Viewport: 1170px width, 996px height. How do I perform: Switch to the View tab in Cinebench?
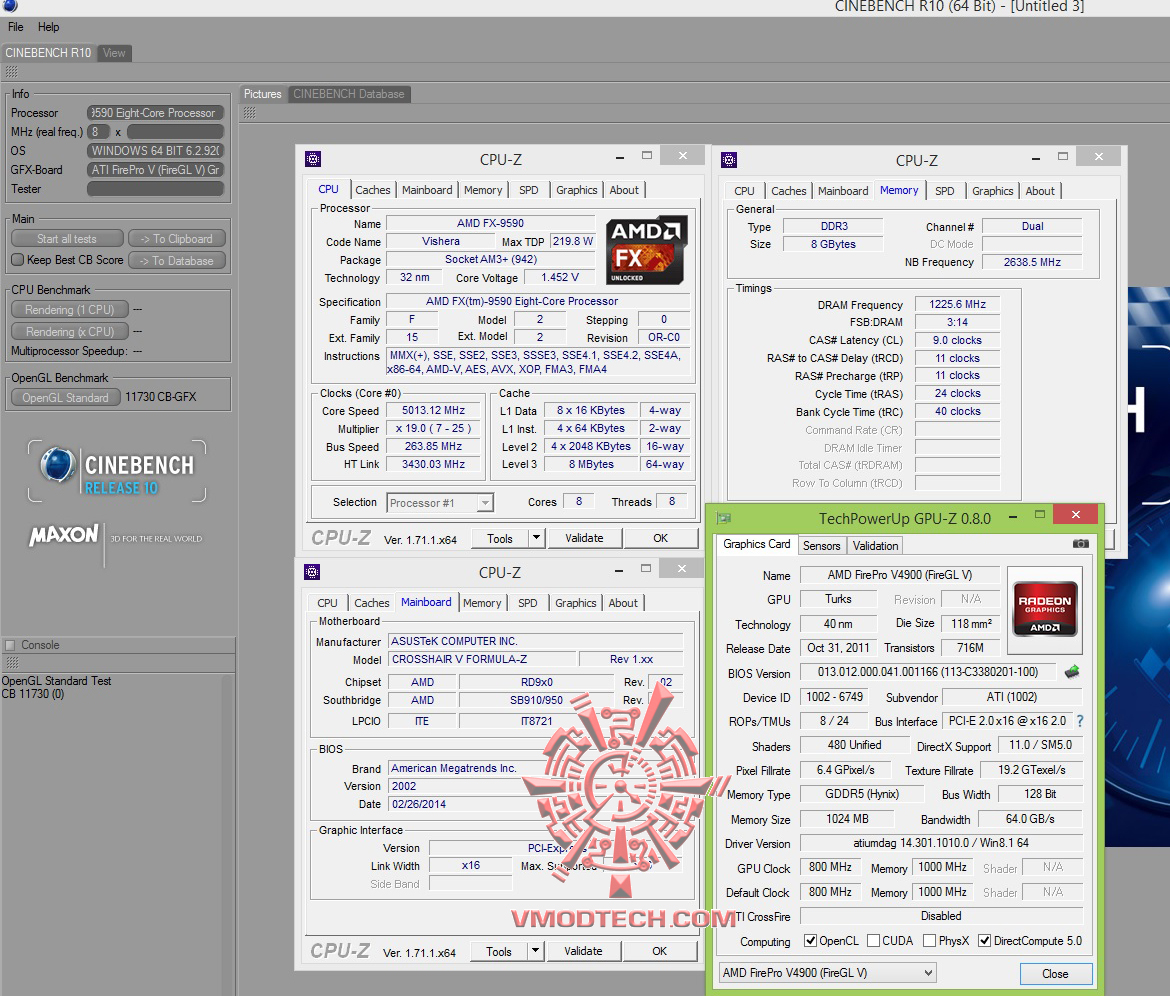coord(114,53)
